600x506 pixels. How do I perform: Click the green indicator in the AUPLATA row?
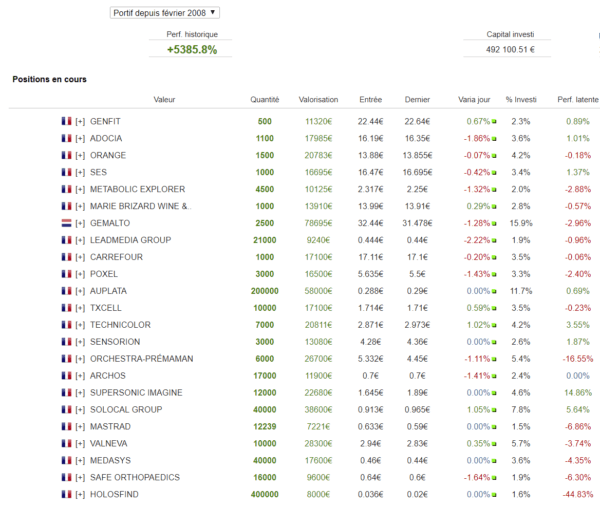(494, 291)
